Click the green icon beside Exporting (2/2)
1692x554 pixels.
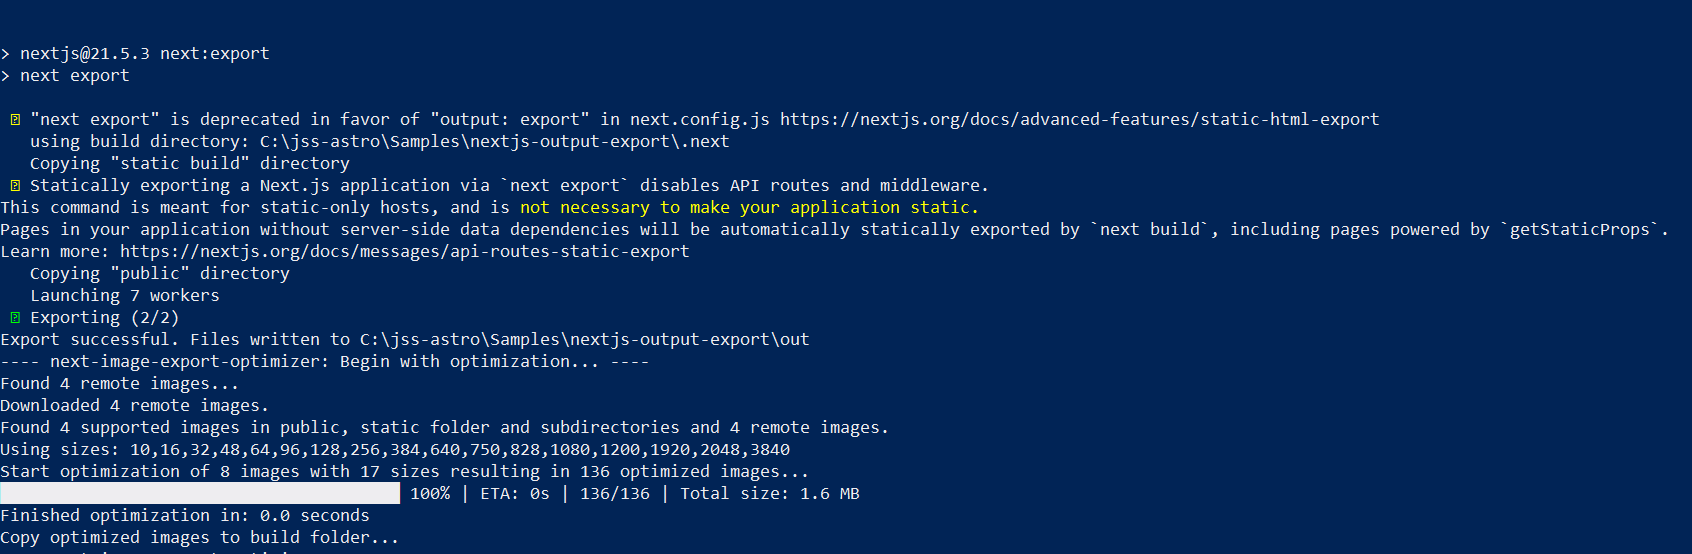coord(15,318)
